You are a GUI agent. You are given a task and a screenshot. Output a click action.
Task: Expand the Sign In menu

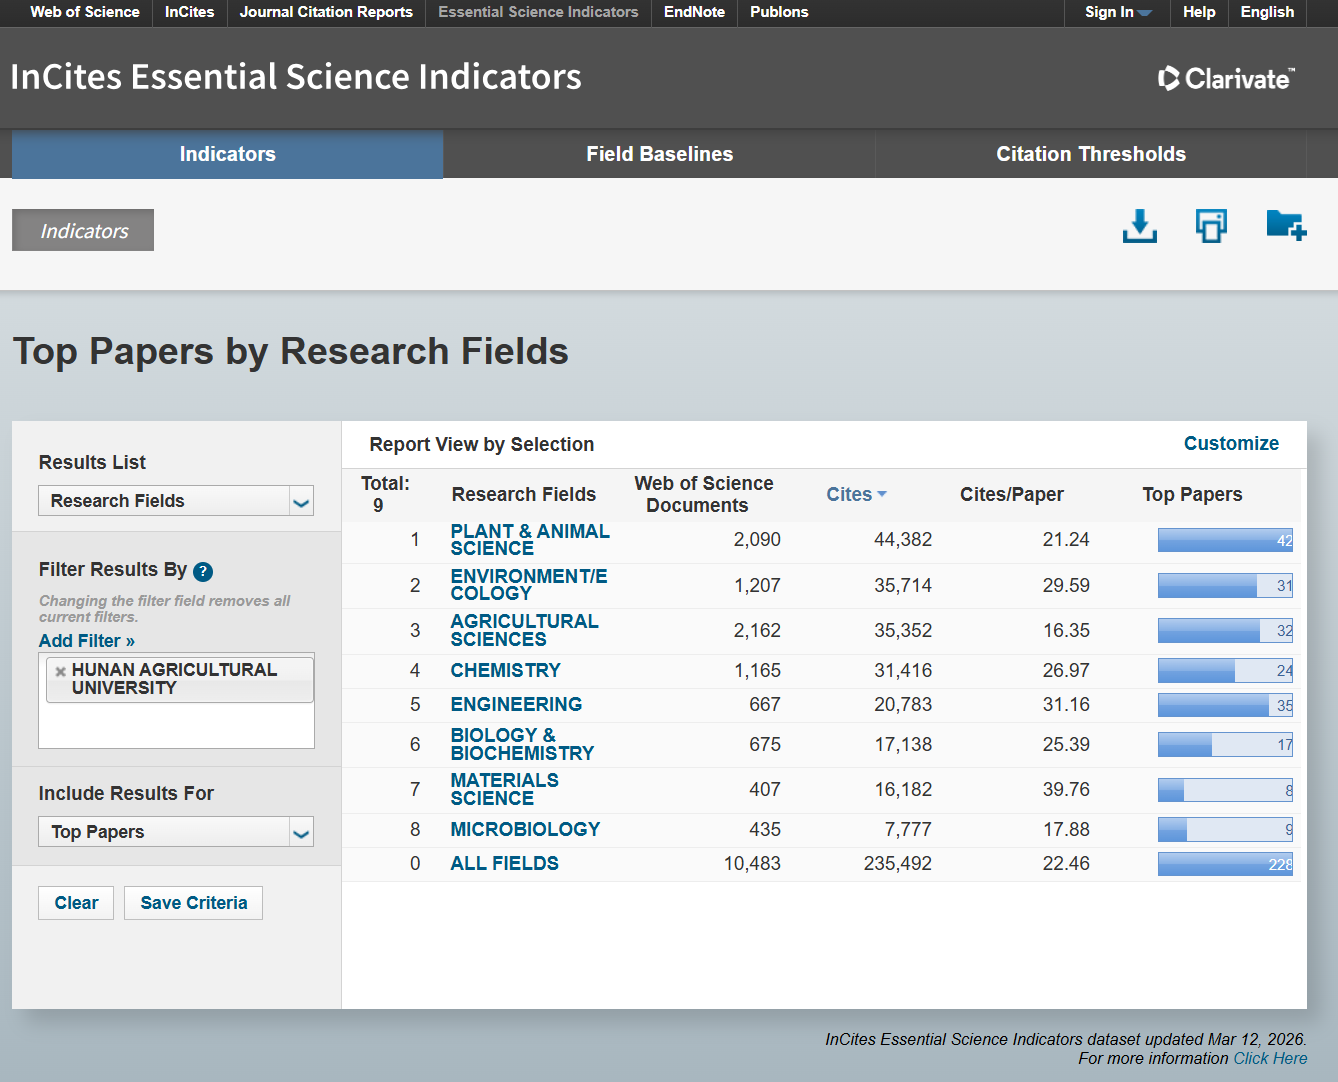[x=1118, y=12]
